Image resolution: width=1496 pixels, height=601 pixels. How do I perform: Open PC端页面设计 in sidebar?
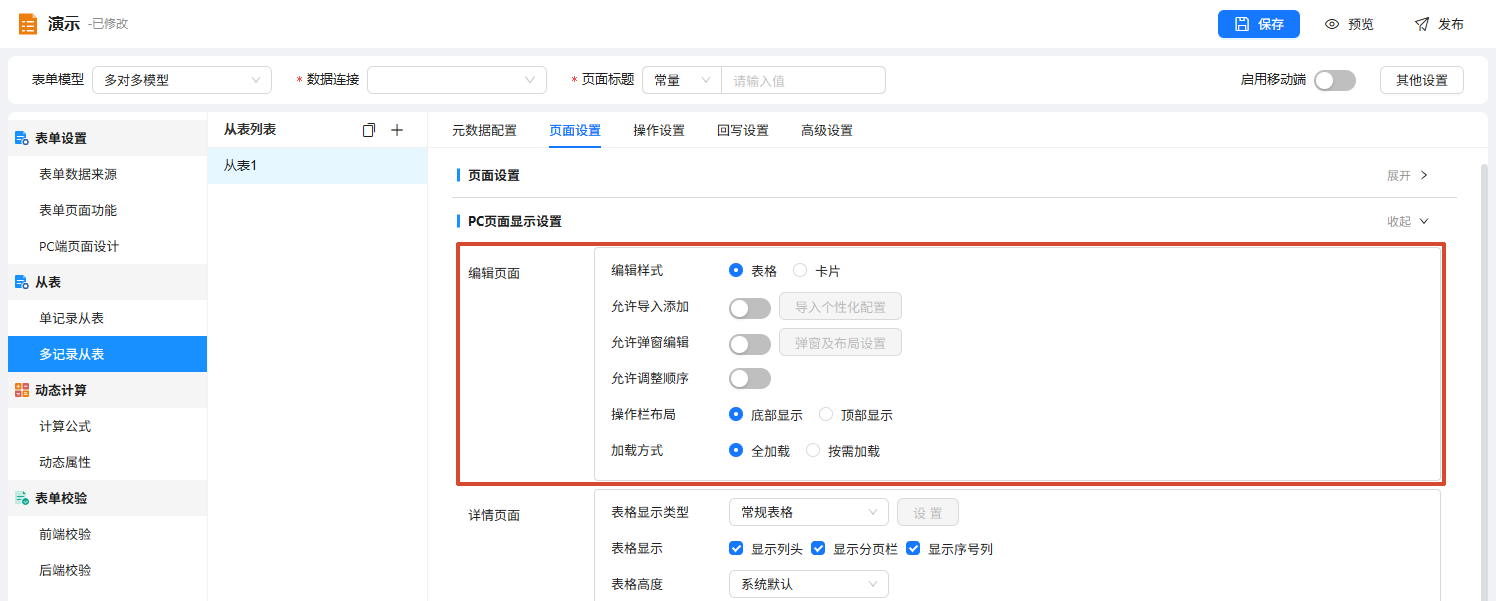107,246
